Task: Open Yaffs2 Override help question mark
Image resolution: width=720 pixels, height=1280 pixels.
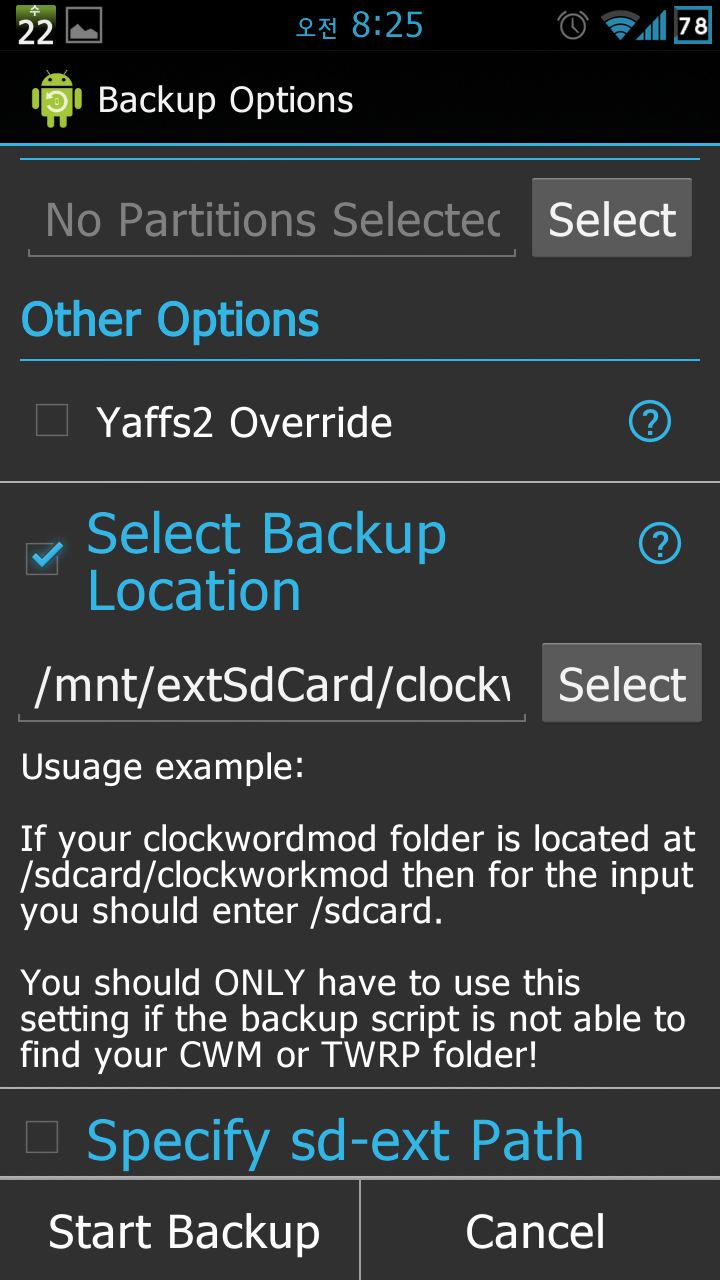Action: tap(649, 422)
